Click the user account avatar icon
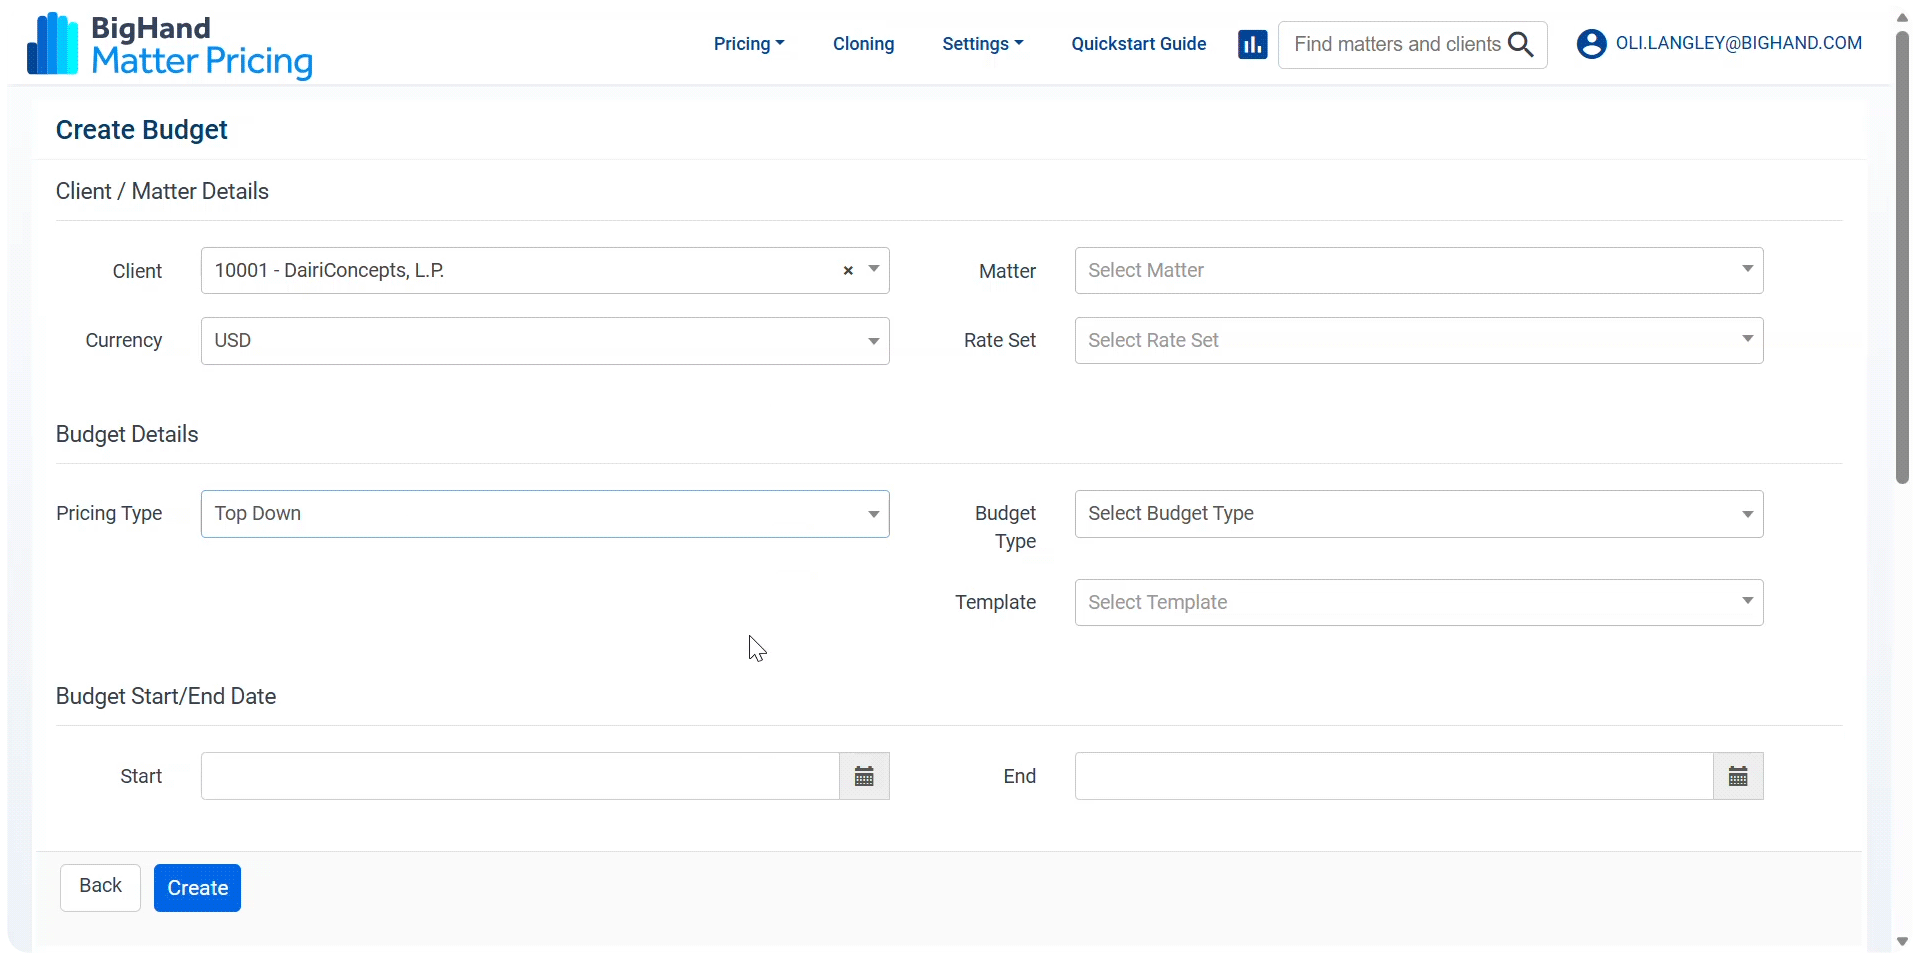 (x=1591, y=44)
